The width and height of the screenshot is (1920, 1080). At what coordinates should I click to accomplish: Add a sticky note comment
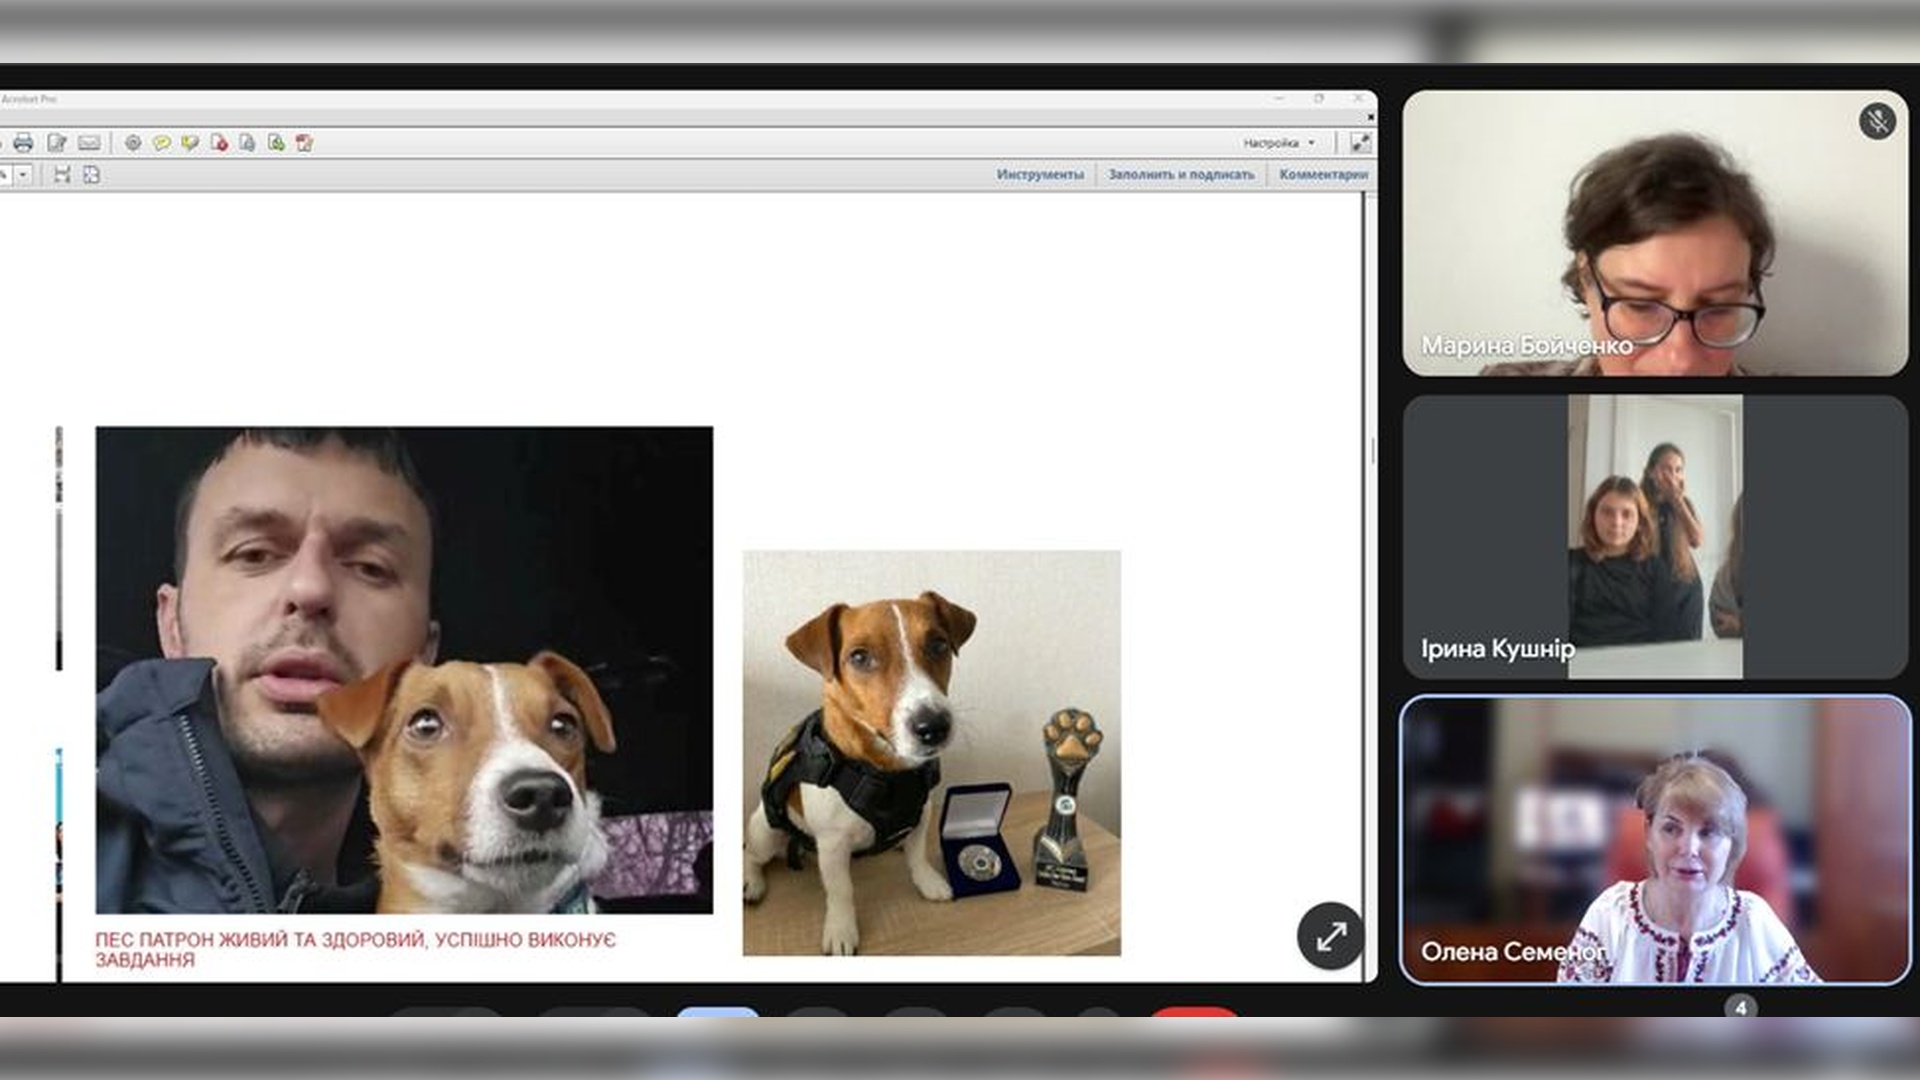(x=161, y=143)
